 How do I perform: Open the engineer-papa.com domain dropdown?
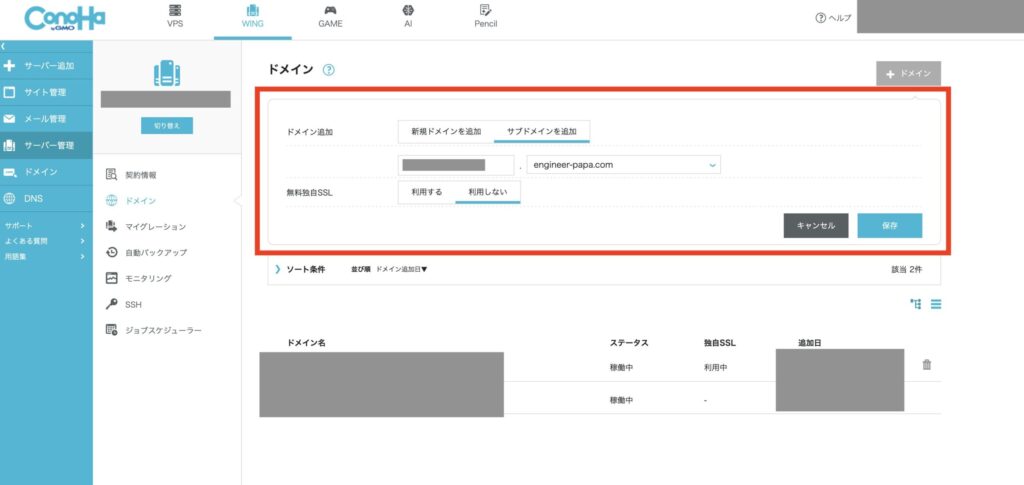click(623, 164)
